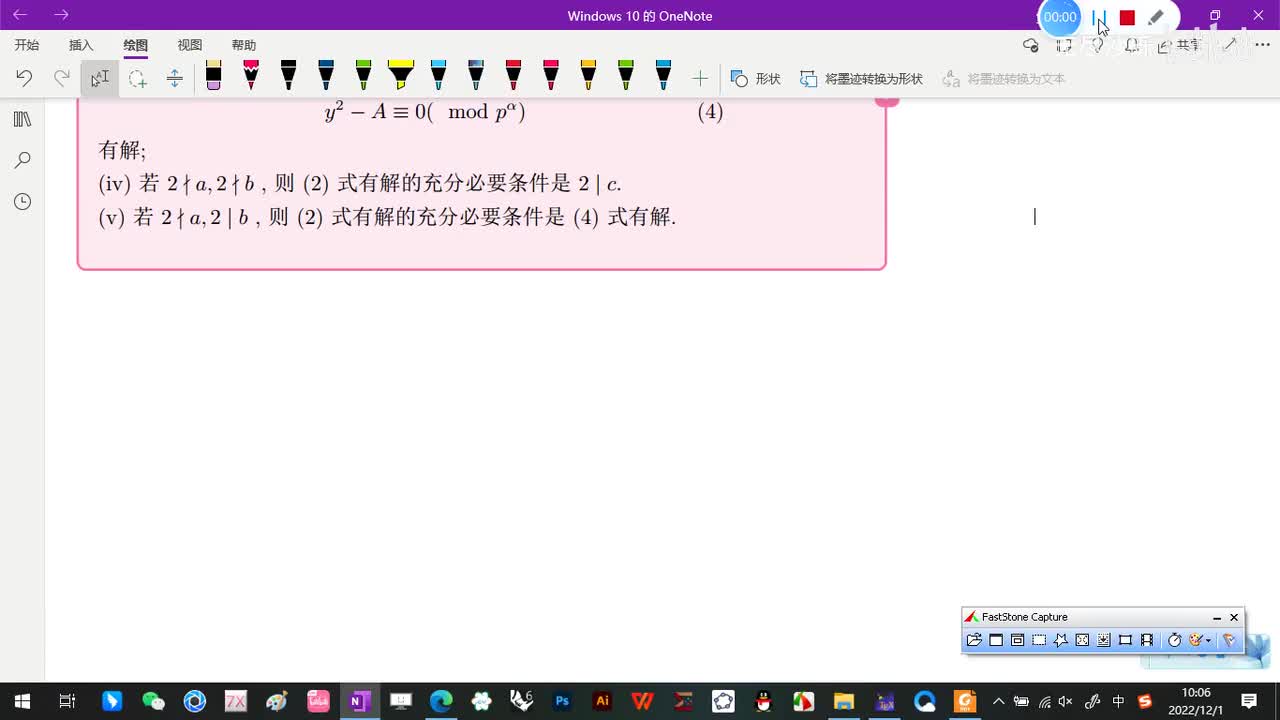Close the FastStone Capture toolbar
1280x720 pixels.
(1234, 617)
